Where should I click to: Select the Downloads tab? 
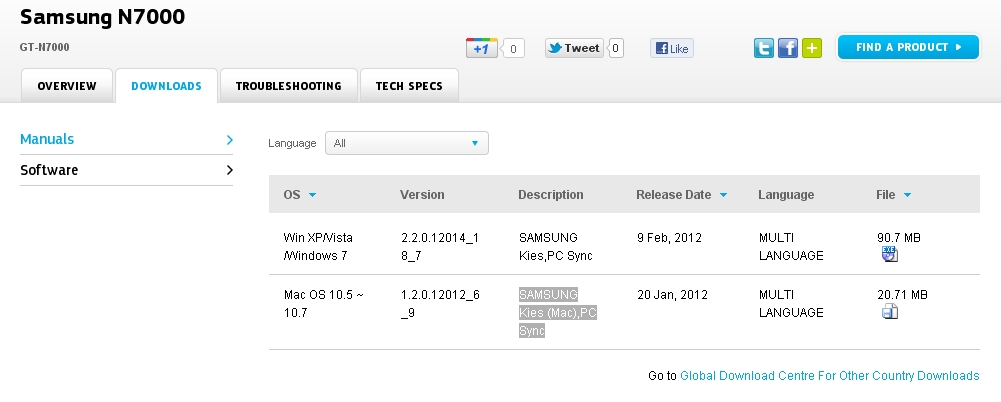tap(167, 86)
